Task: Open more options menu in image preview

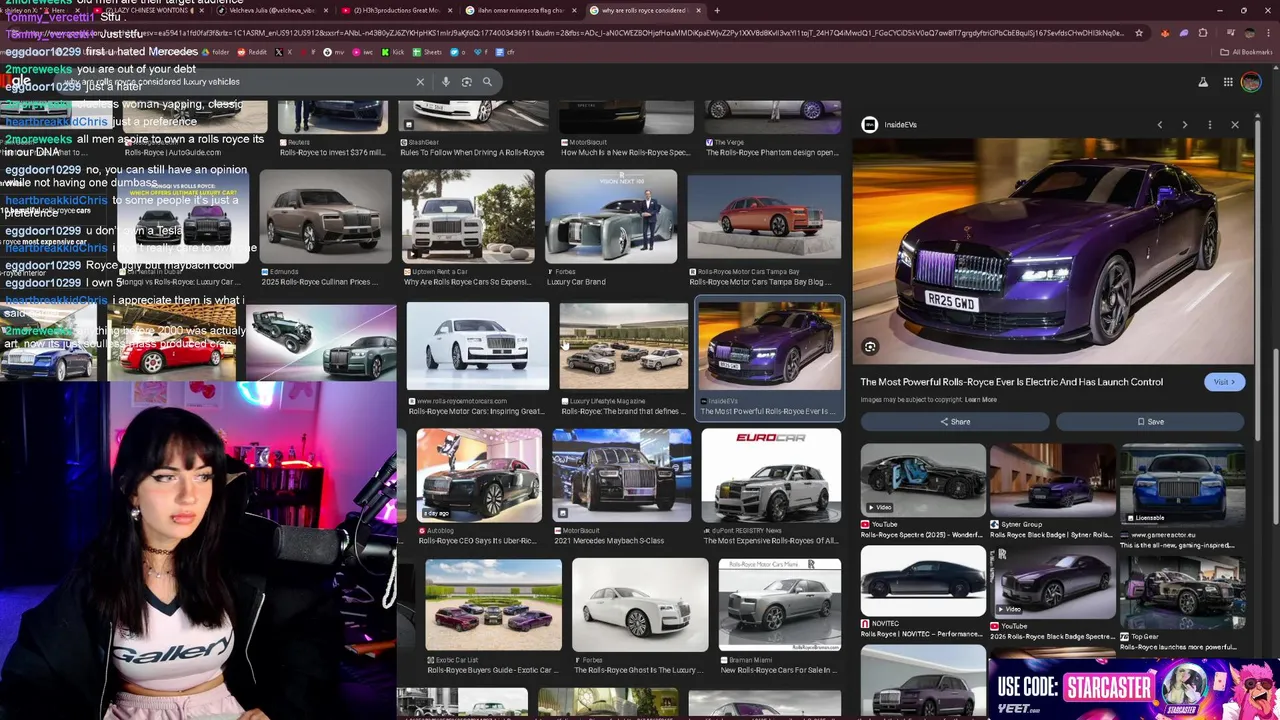Action: [x=1210, y=125]
